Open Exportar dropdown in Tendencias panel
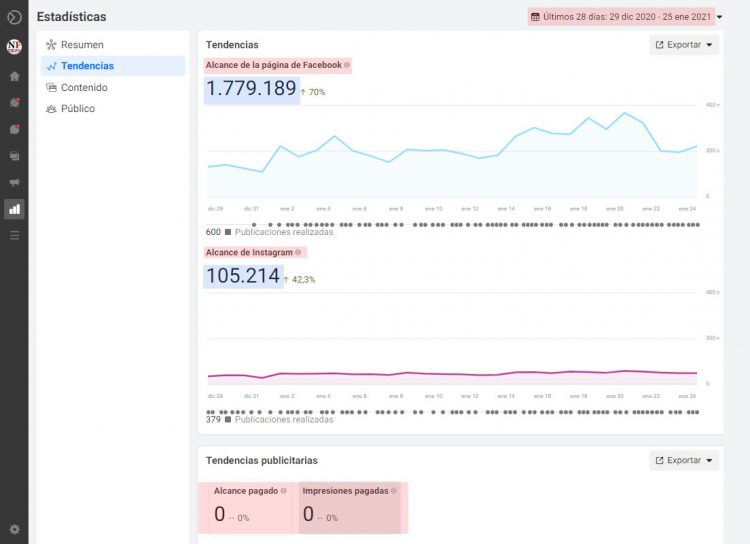750x544 pixels. (684, 45)
